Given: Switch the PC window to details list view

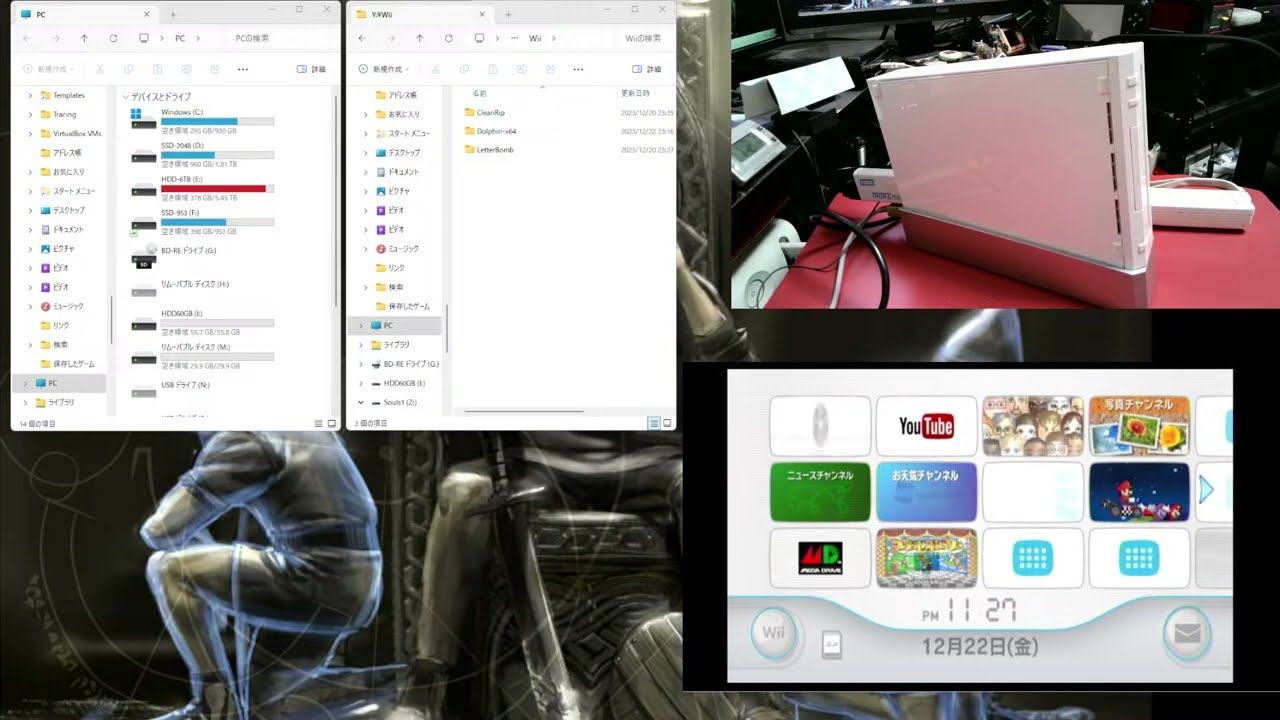Looking at the screenshot, I should [319, 423].
